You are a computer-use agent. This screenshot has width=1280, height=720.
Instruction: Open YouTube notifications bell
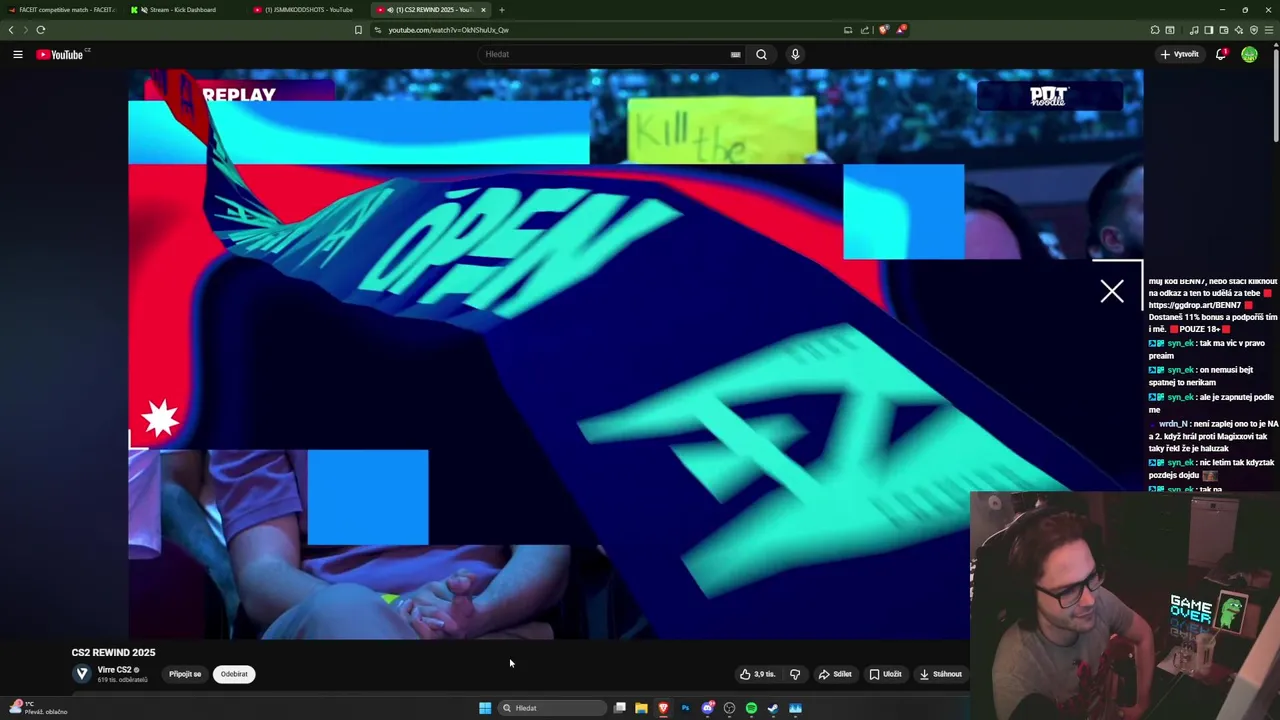(1220, 54)
